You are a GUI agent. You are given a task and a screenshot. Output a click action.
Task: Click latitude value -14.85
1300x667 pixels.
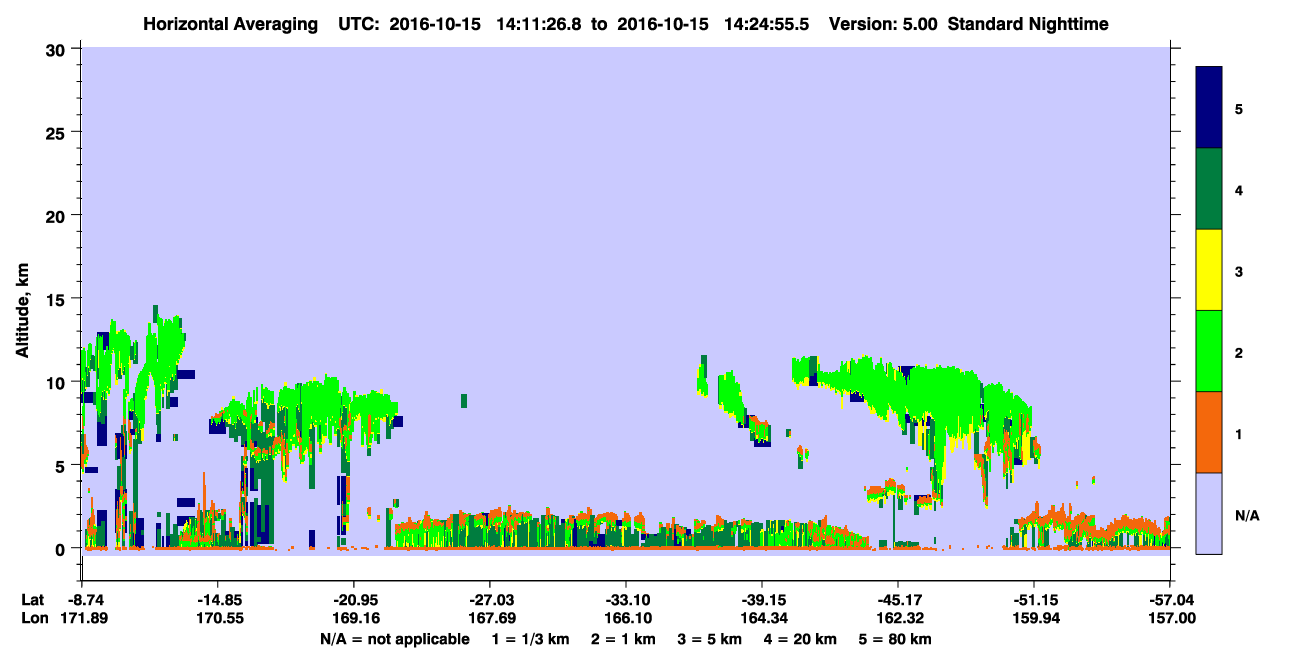coord(217,600)
